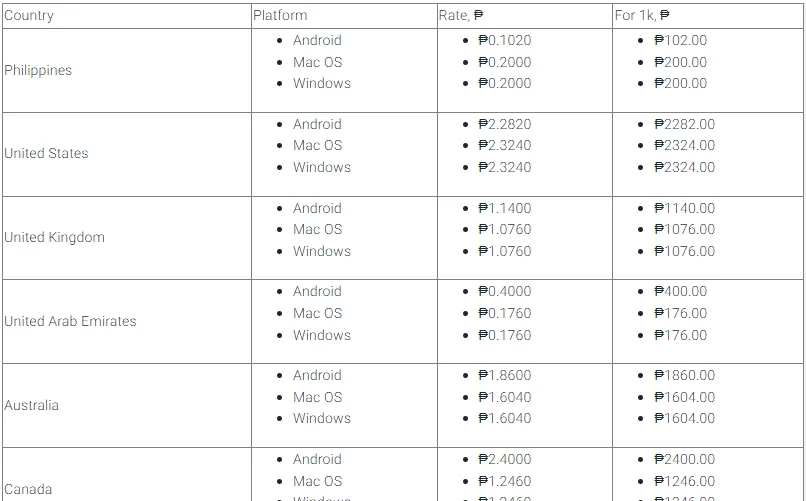Click the ₱0.1020 rate value
This screenshot has height=501, width=806.
505,40
